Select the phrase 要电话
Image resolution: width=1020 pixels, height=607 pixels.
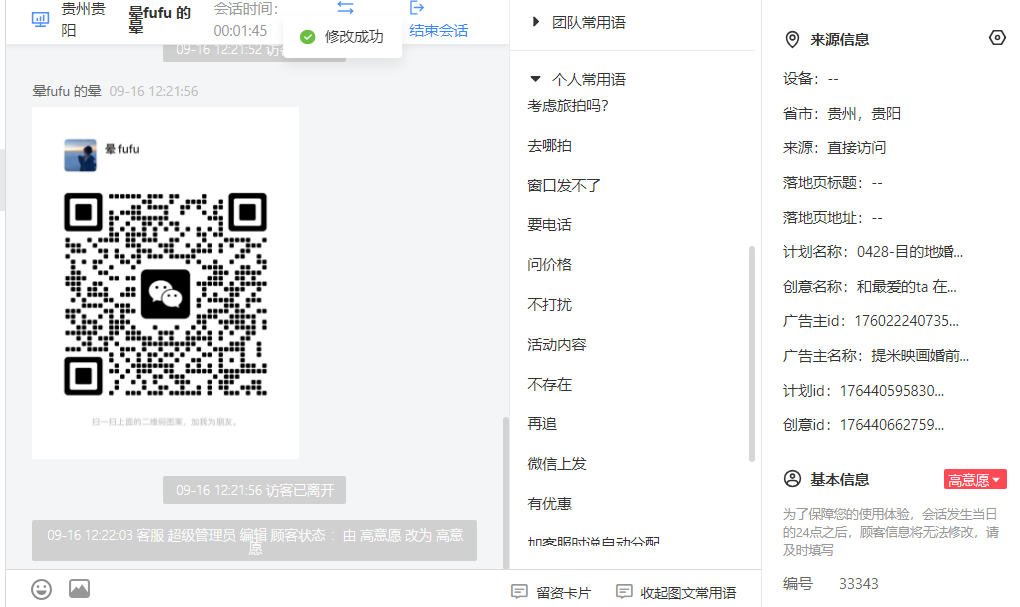point(549,225)
